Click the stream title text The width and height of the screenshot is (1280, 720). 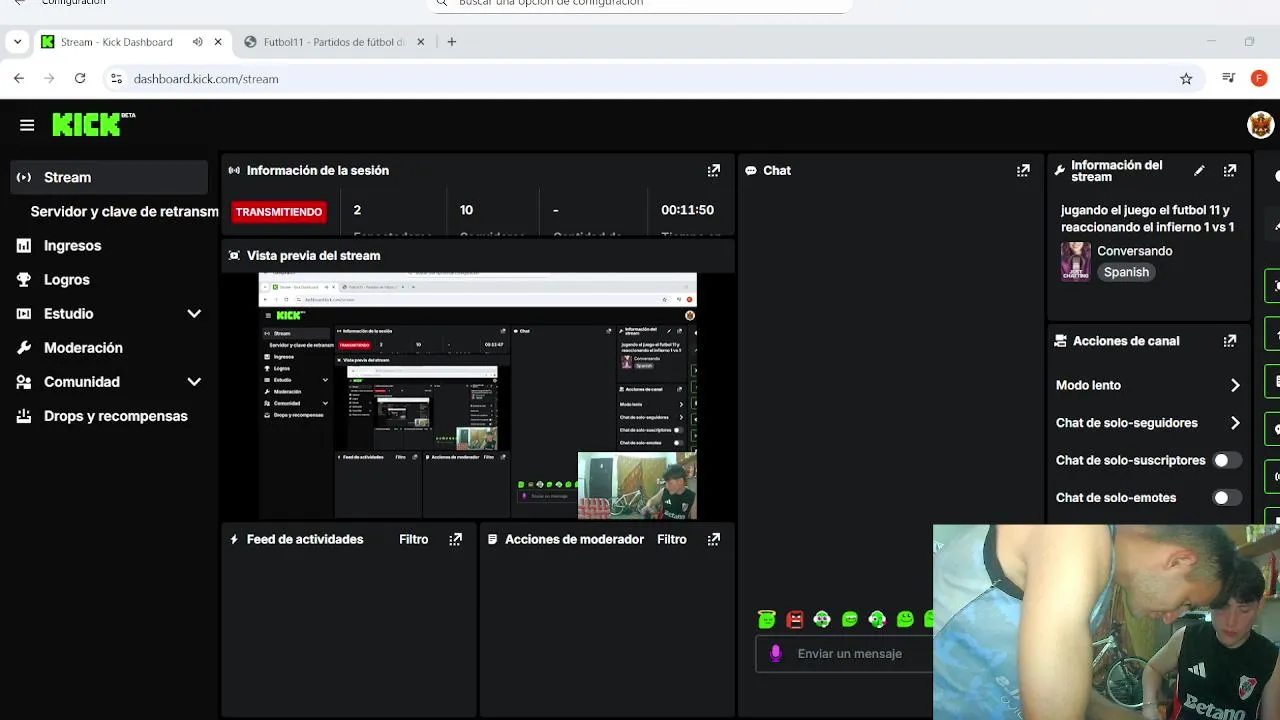(x=1147, y=219)
